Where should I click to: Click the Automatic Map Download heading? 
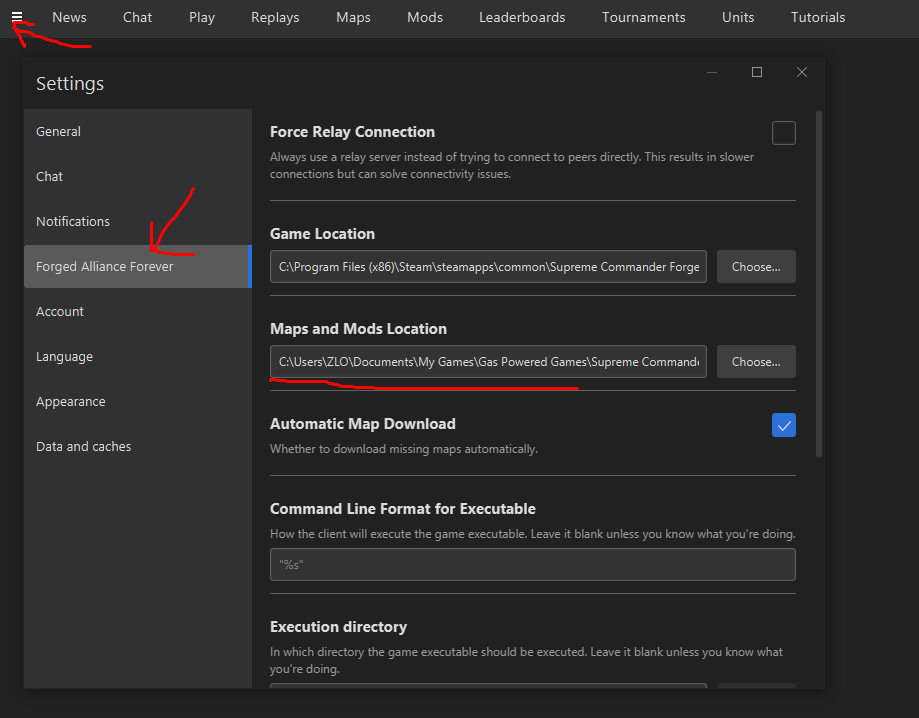point(363,424)
